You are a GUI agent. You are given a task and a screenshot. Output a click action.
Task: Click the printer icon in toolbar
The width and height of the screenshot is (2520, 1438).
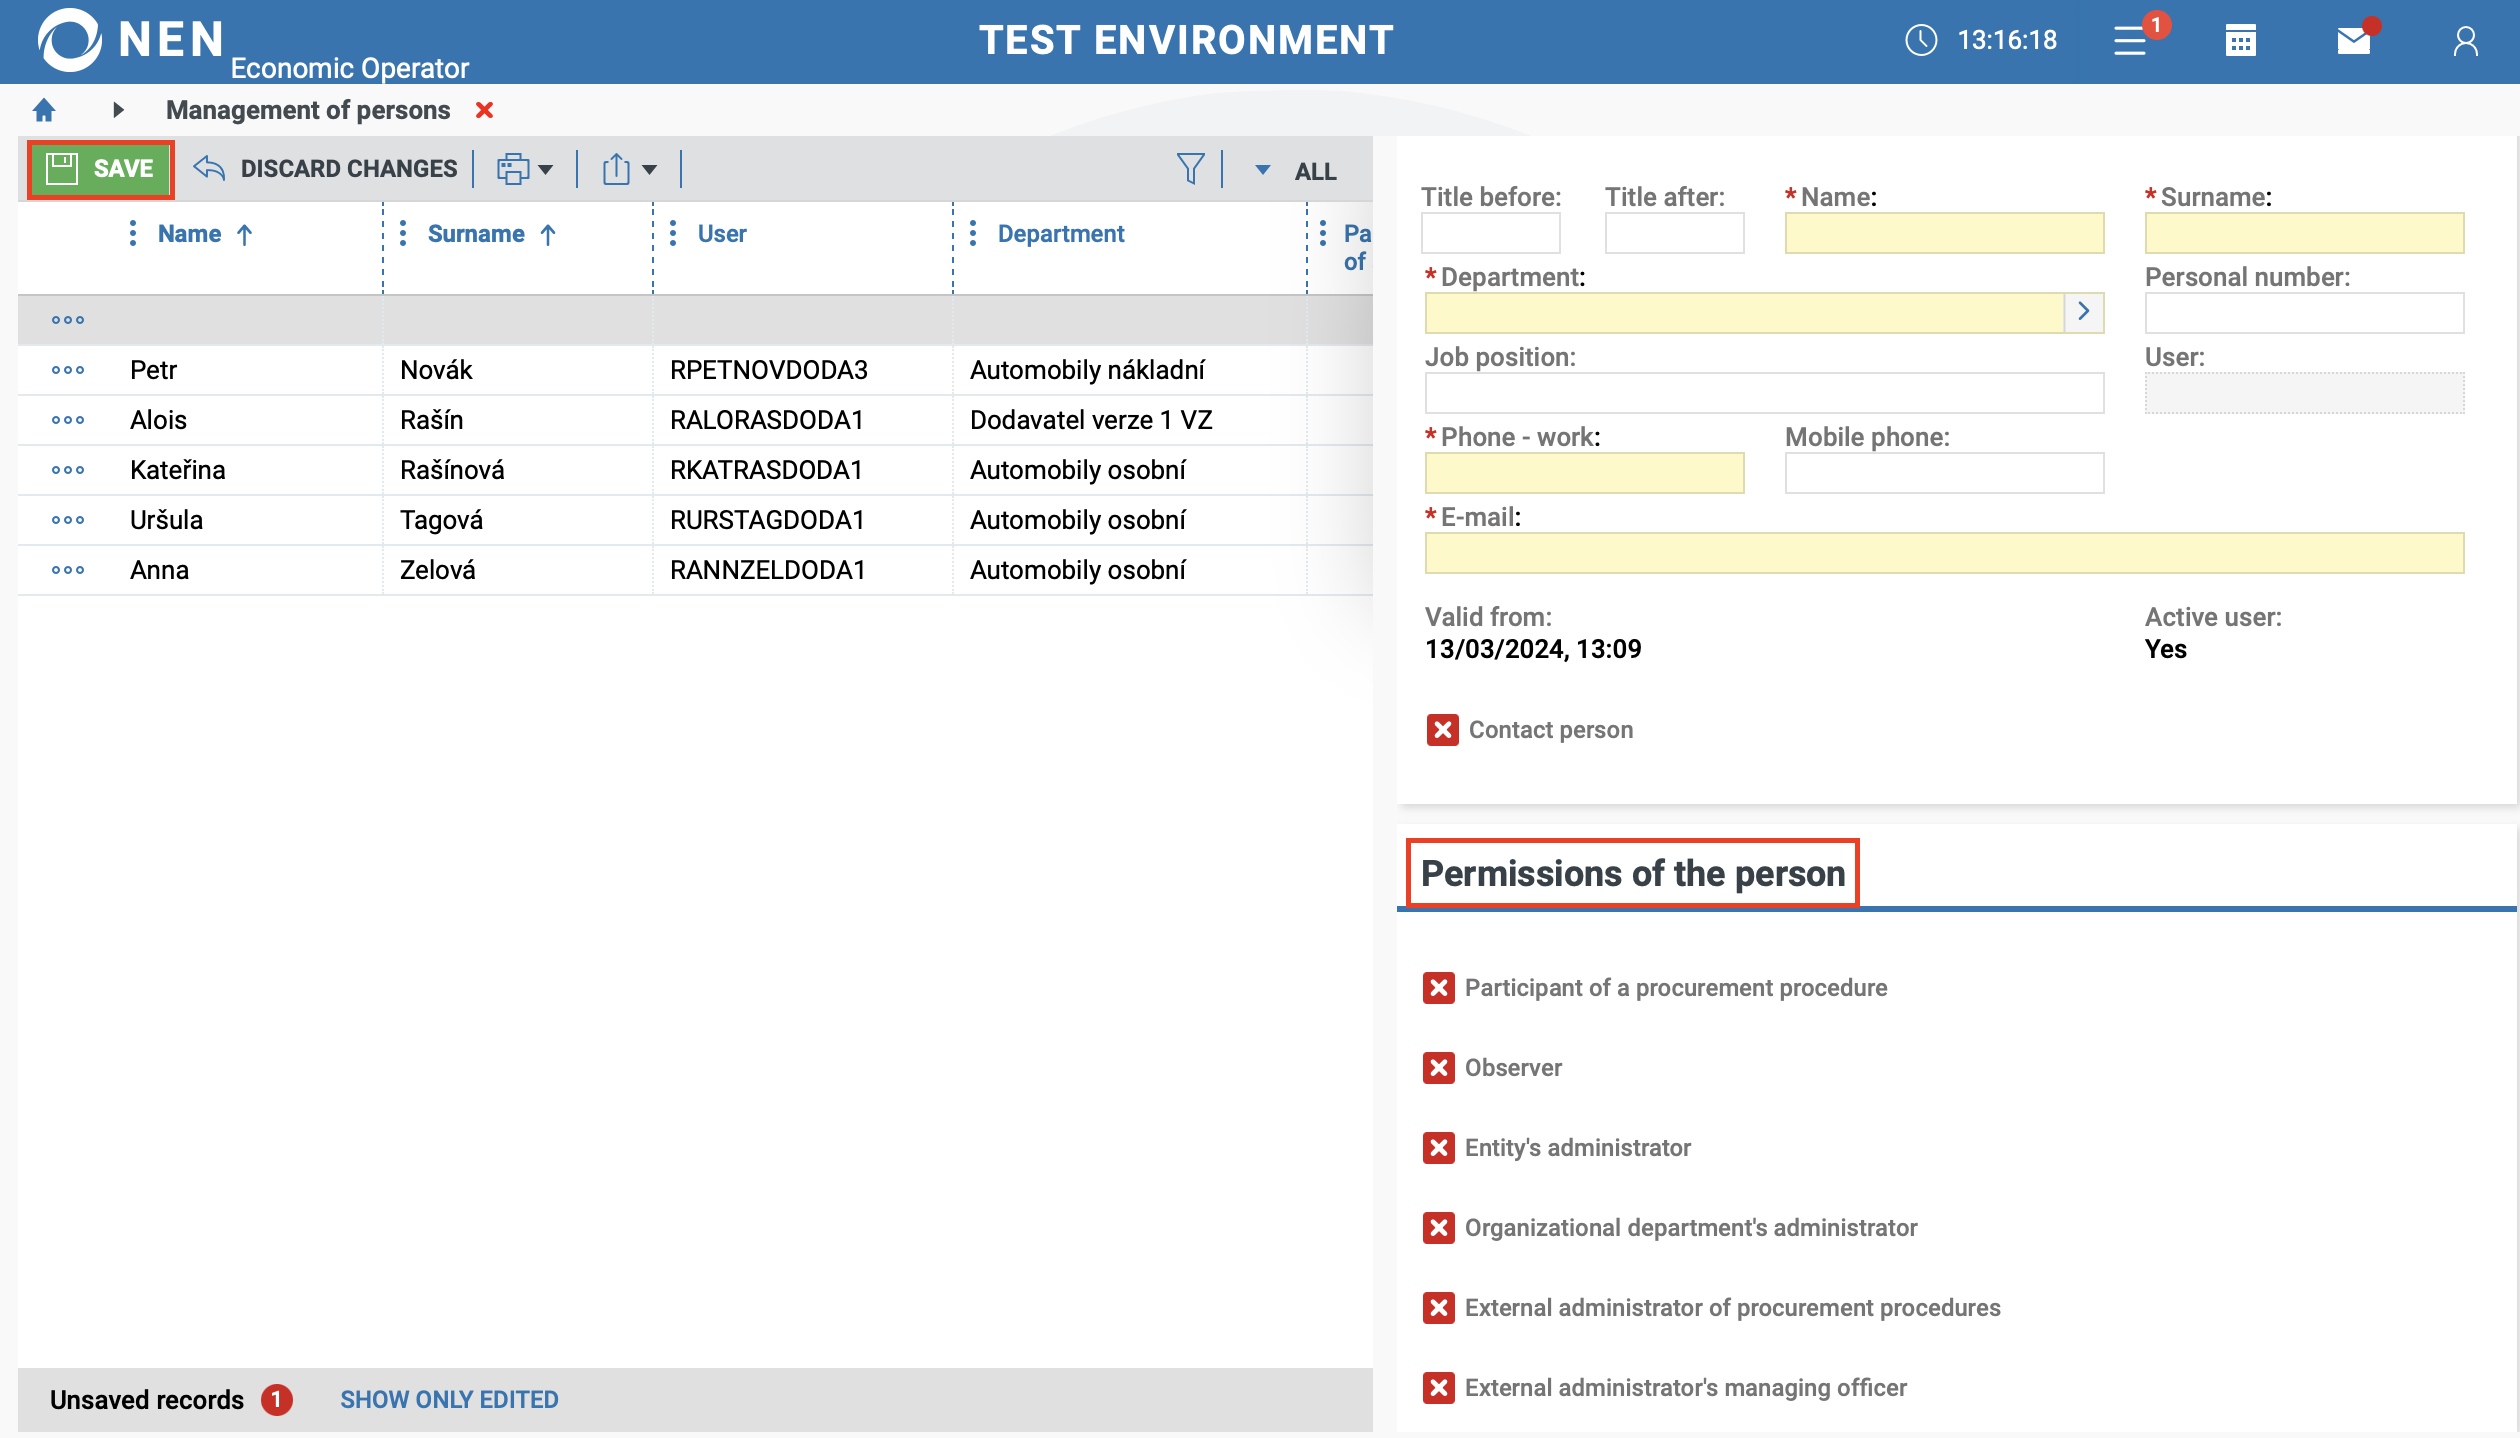point(514,169)
